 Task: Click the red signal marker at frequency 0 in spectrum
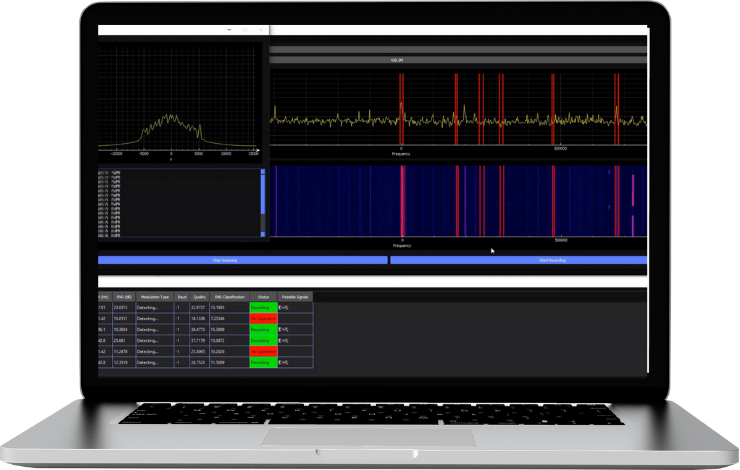402,108
